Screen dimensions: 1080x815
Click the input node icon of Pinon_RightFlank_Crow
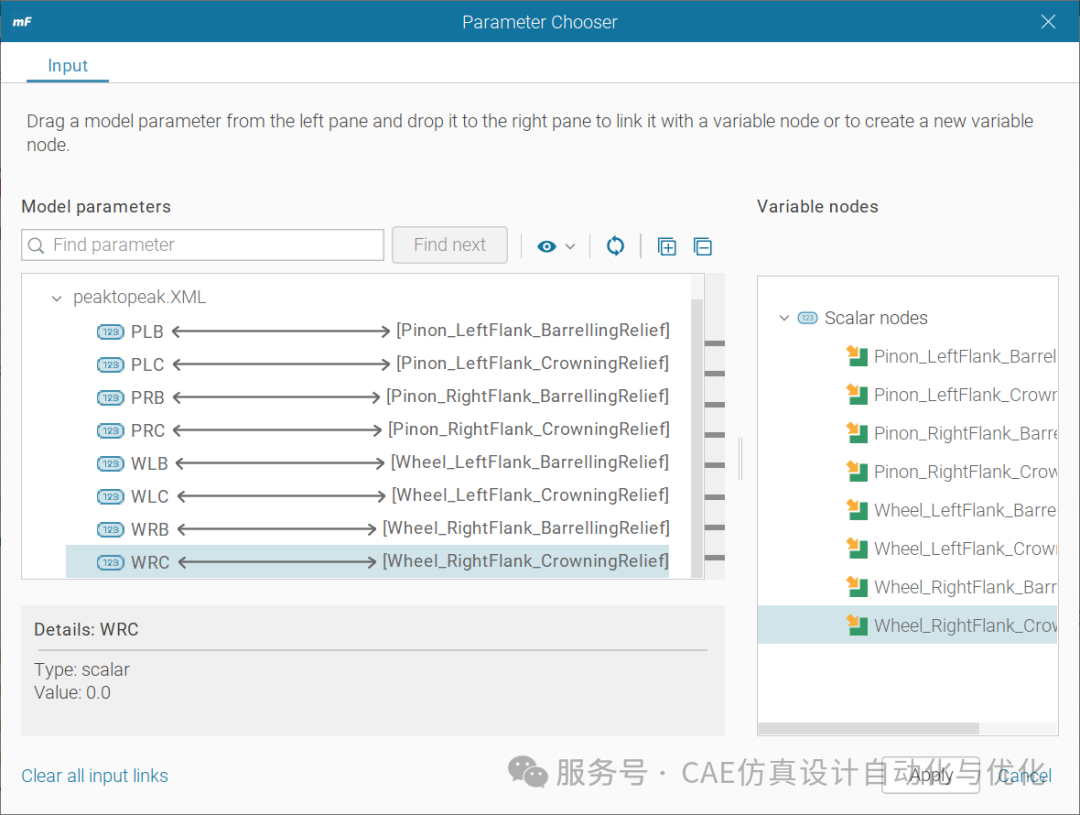coord(857,472)
